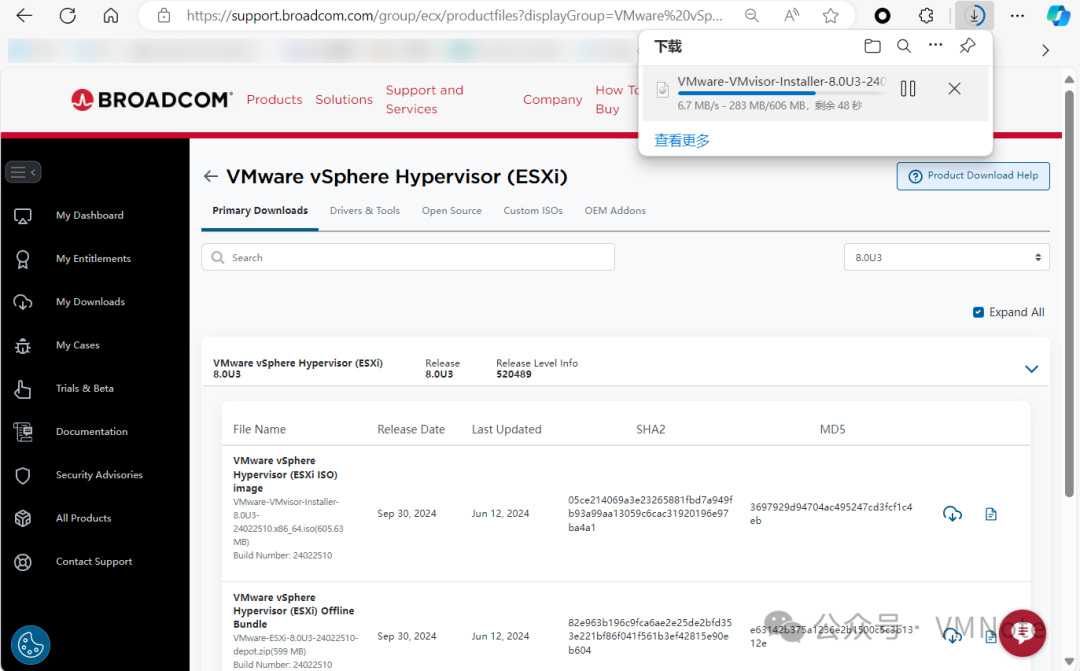Open the browser settings ellipsis menu
Viewport: 1080px width, 671px height.
(1017, 15)
